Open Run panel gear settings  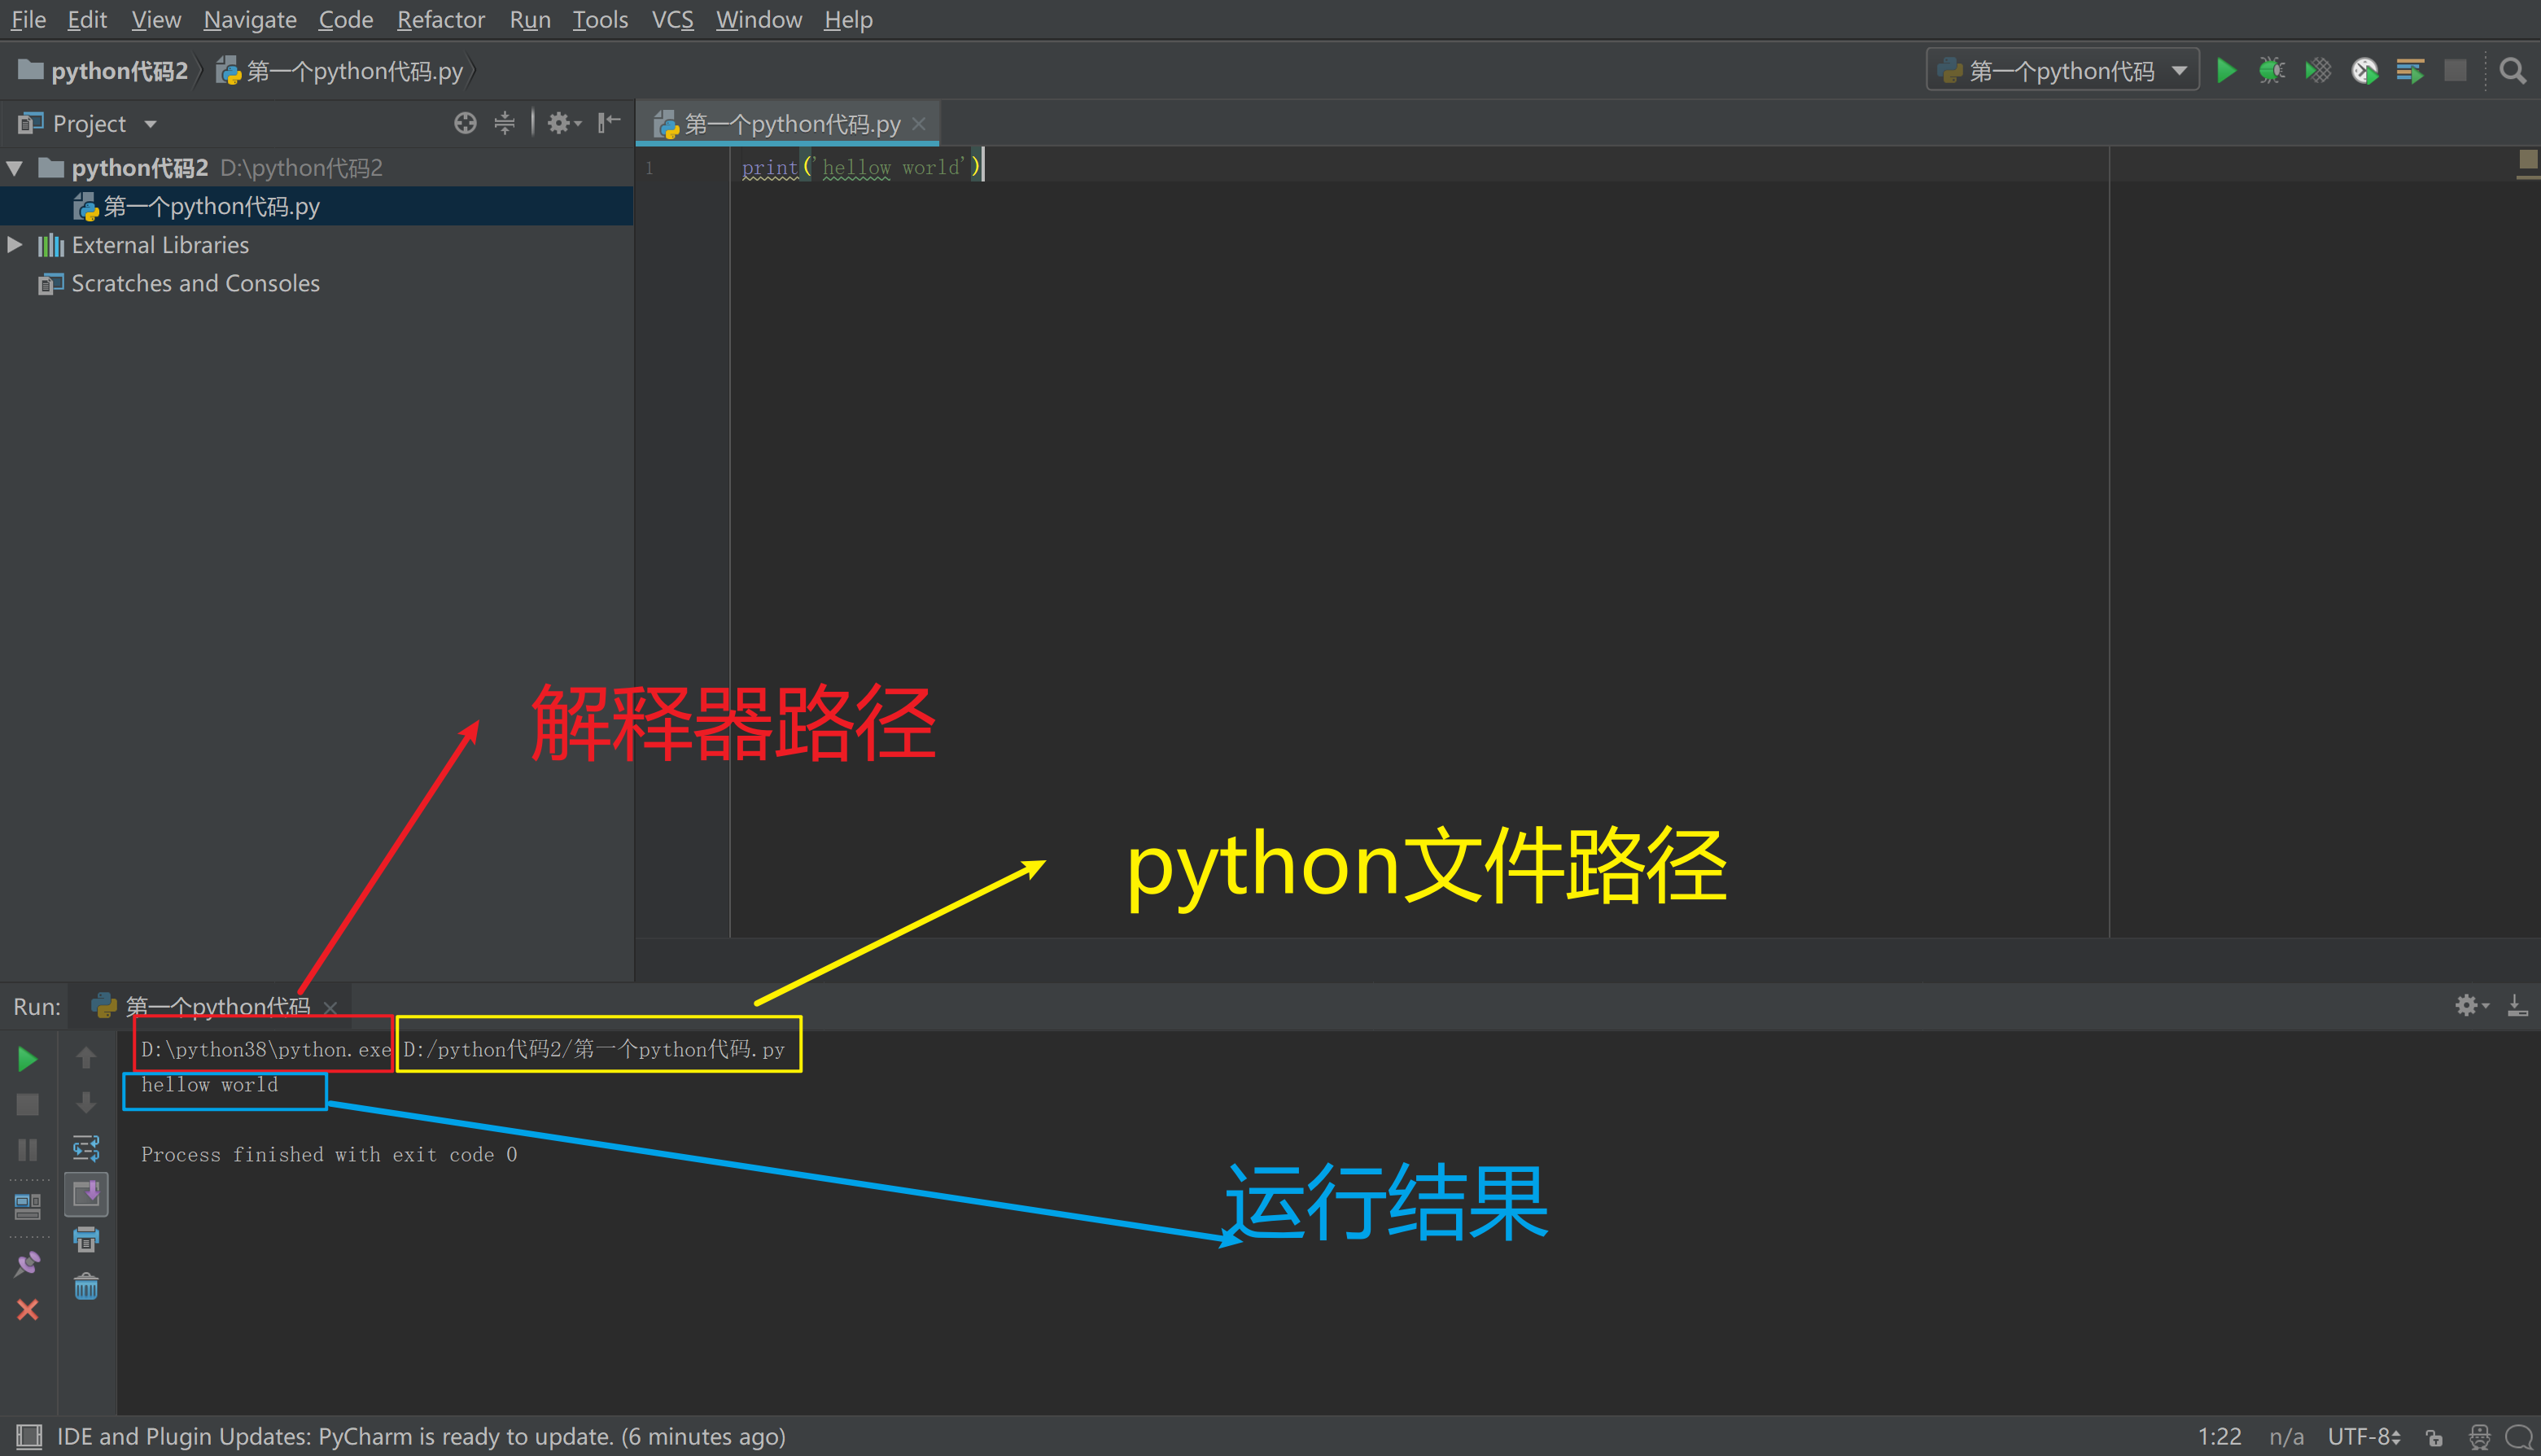click(x=2471, y=1005)
